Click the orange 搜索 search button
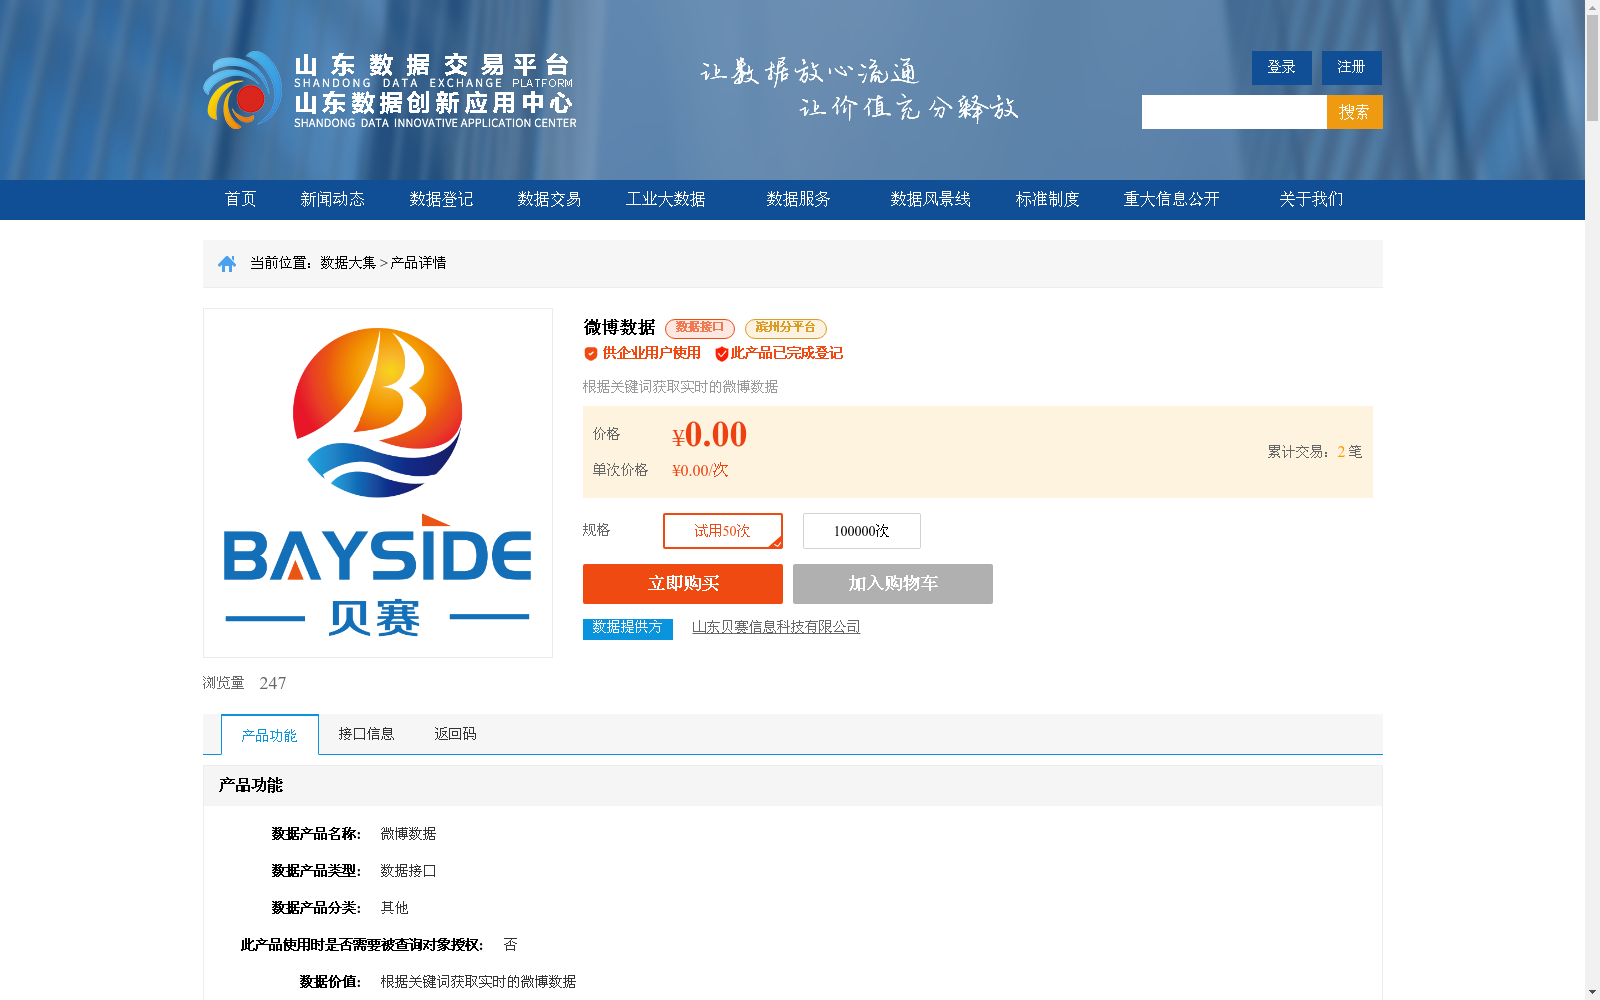Viewport: 1600px width, 1000px height. (x=1355, y=112)
